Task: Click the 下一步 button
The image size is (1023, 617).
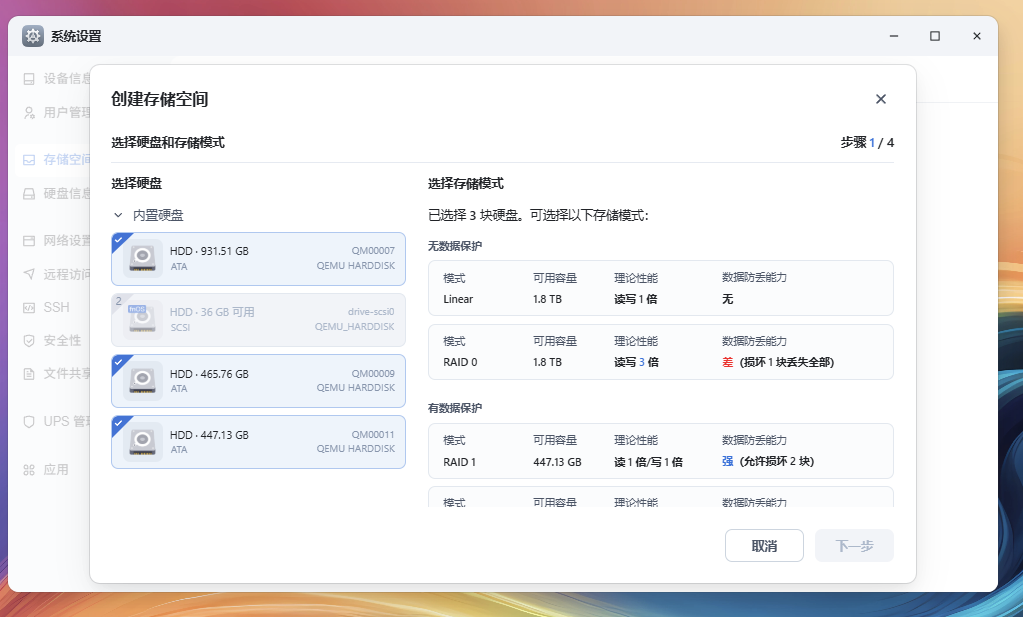Action: point(854,546)
